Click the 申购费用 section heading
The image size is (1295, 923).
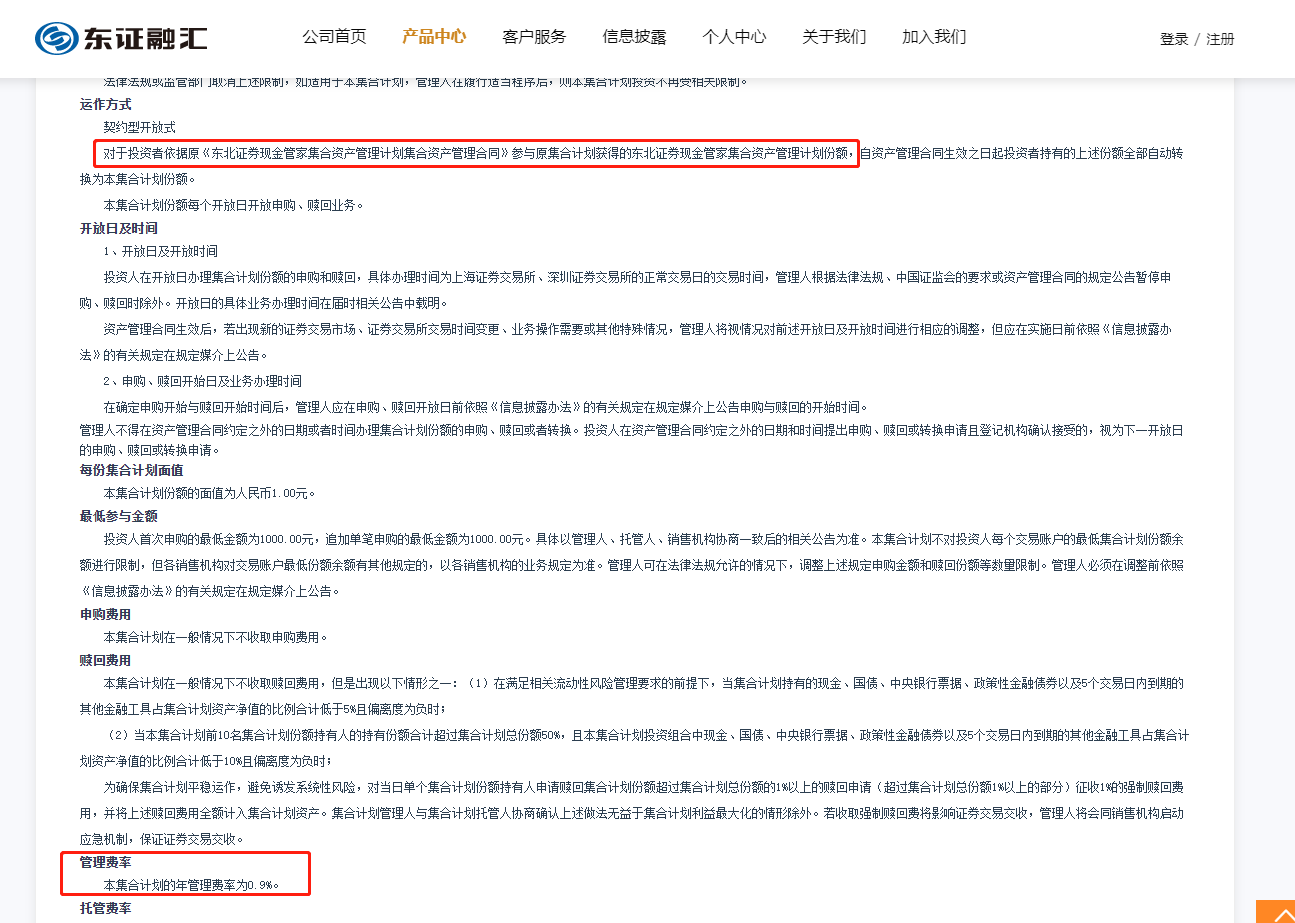106,614
